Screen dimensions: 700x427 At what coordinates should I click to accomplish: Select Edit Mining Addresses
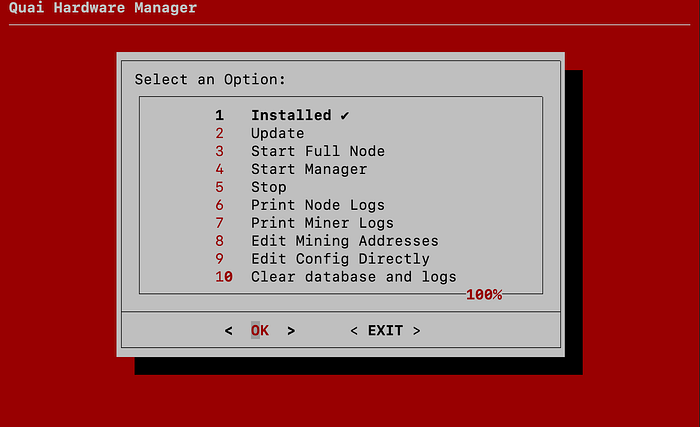click(x=326, y=241)
